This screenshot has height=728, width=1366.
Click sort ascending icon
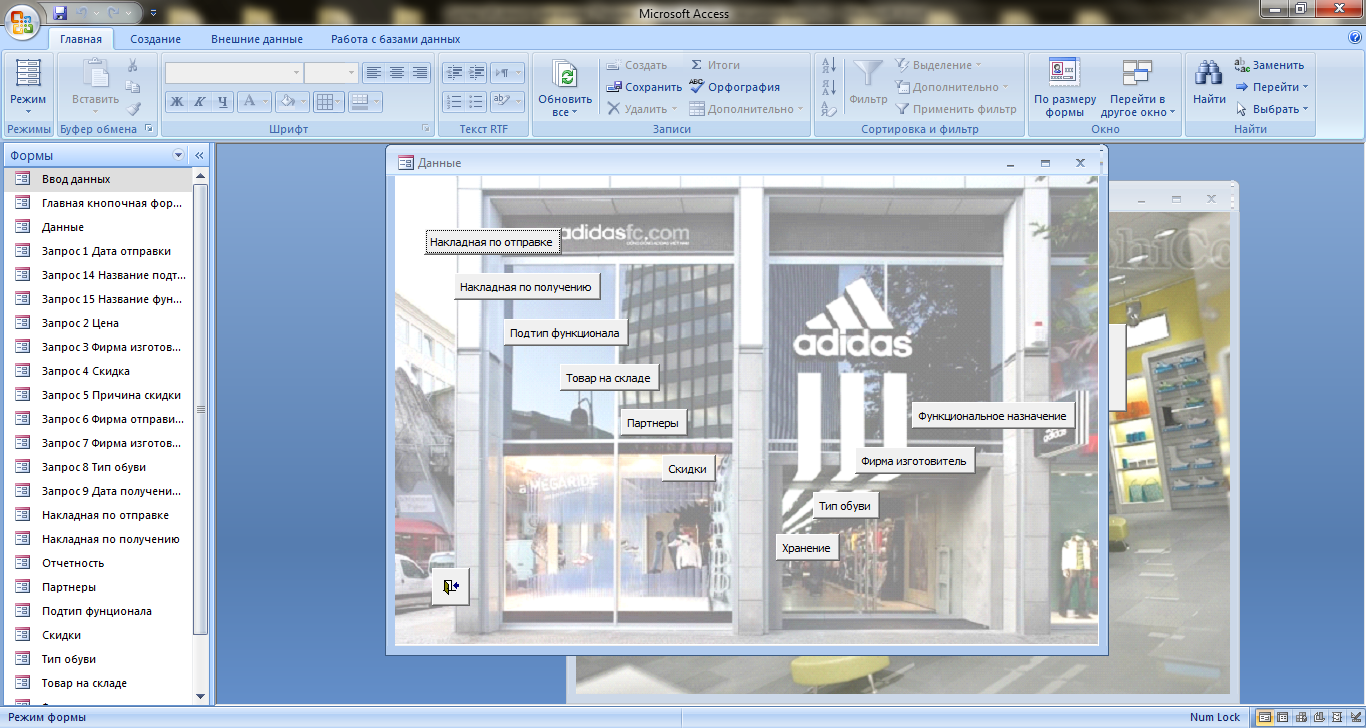pos(828,65)
